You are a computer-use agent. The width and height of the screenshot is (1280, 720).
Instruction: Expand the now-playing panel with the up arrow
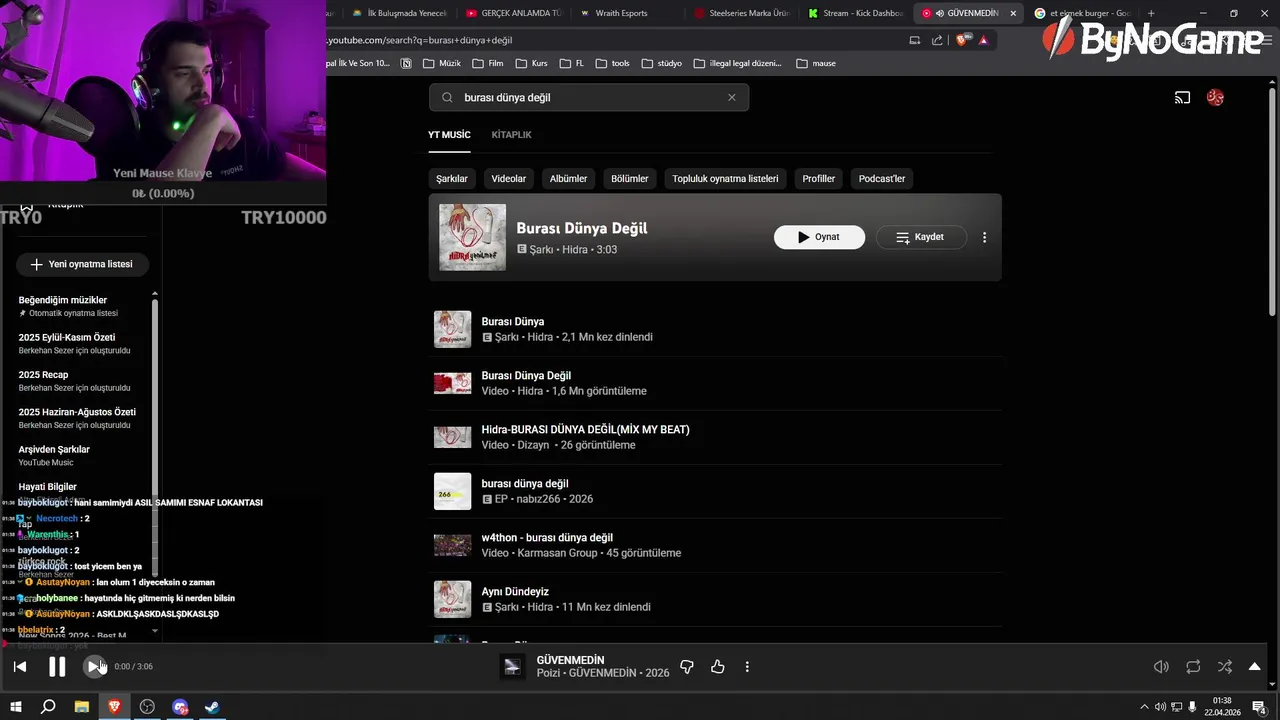pyautogui.click(x=1255, y=667)
